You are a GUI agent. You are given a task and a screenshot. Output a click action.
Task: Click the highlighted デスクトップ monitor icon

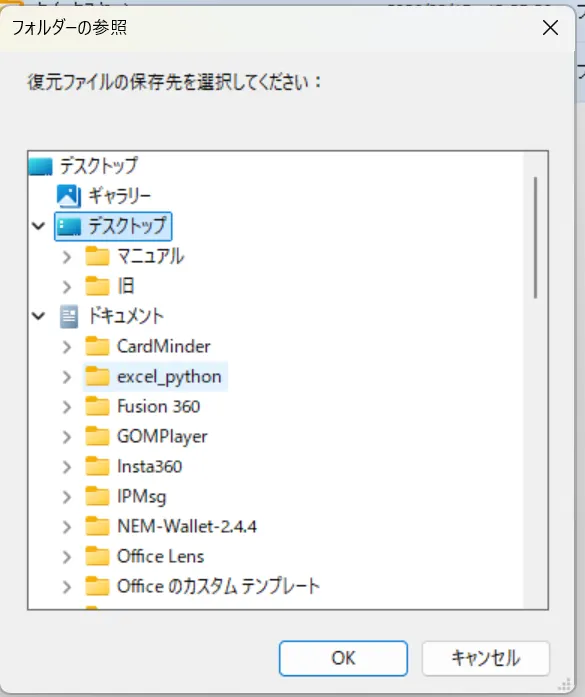[x=69, y=227]
